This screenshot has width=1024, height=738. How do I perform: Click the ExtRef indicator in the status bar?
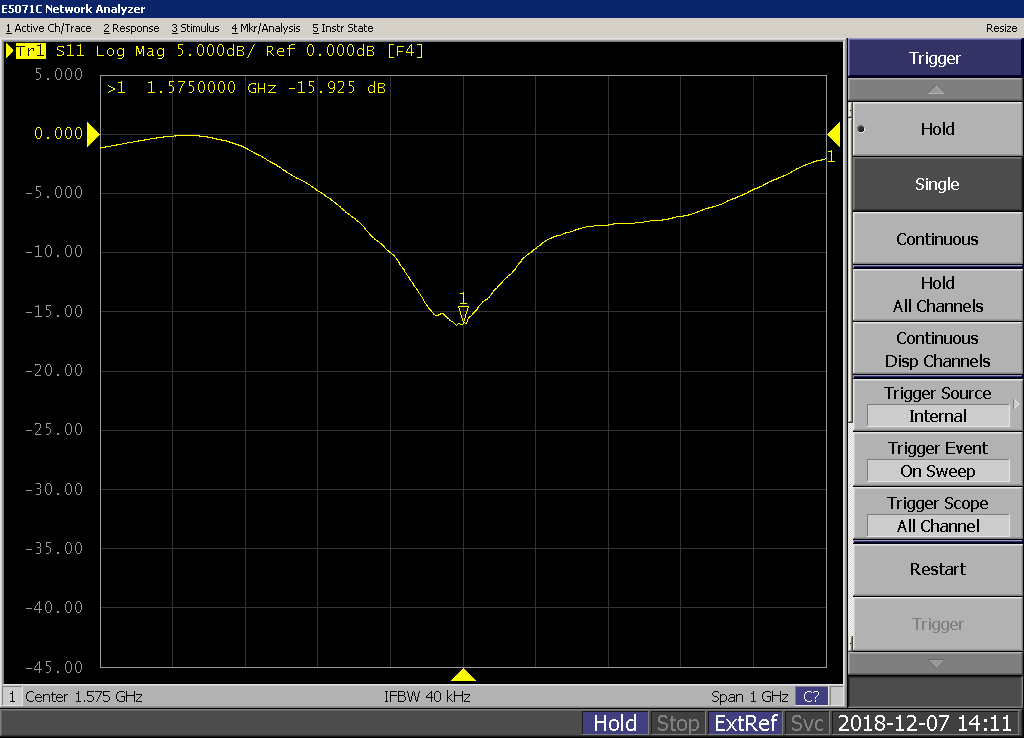(x=746, y=723)
